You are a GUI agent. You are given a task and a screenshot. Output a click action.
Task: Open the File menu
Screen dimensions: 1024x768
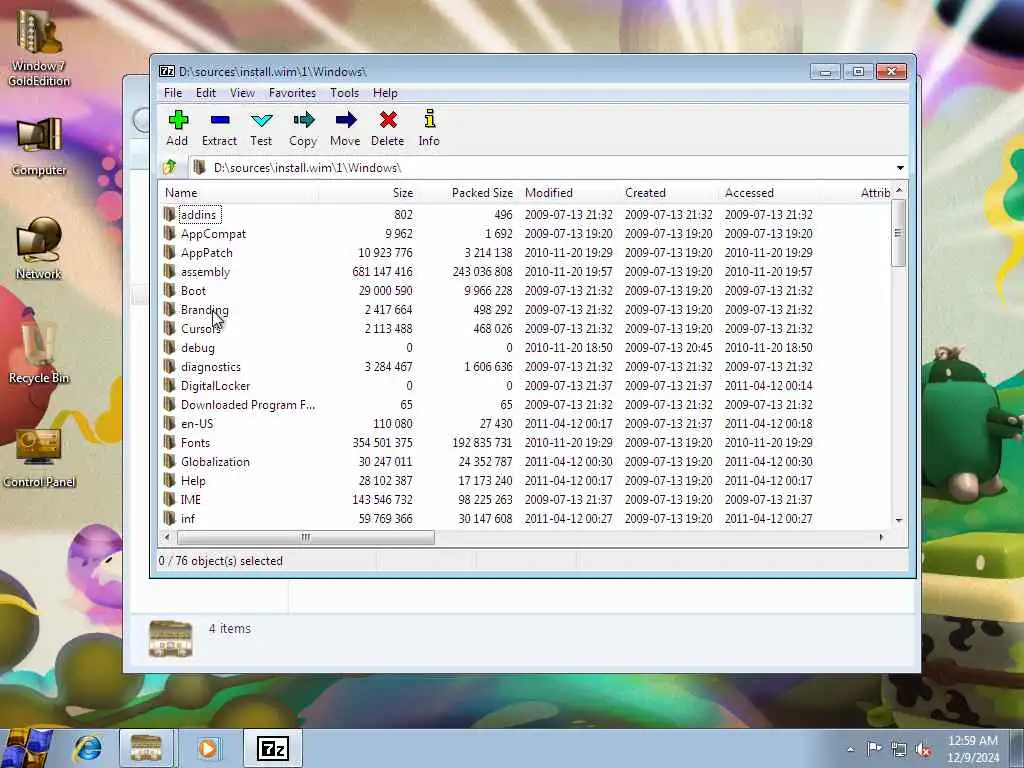tap(173, 93)
